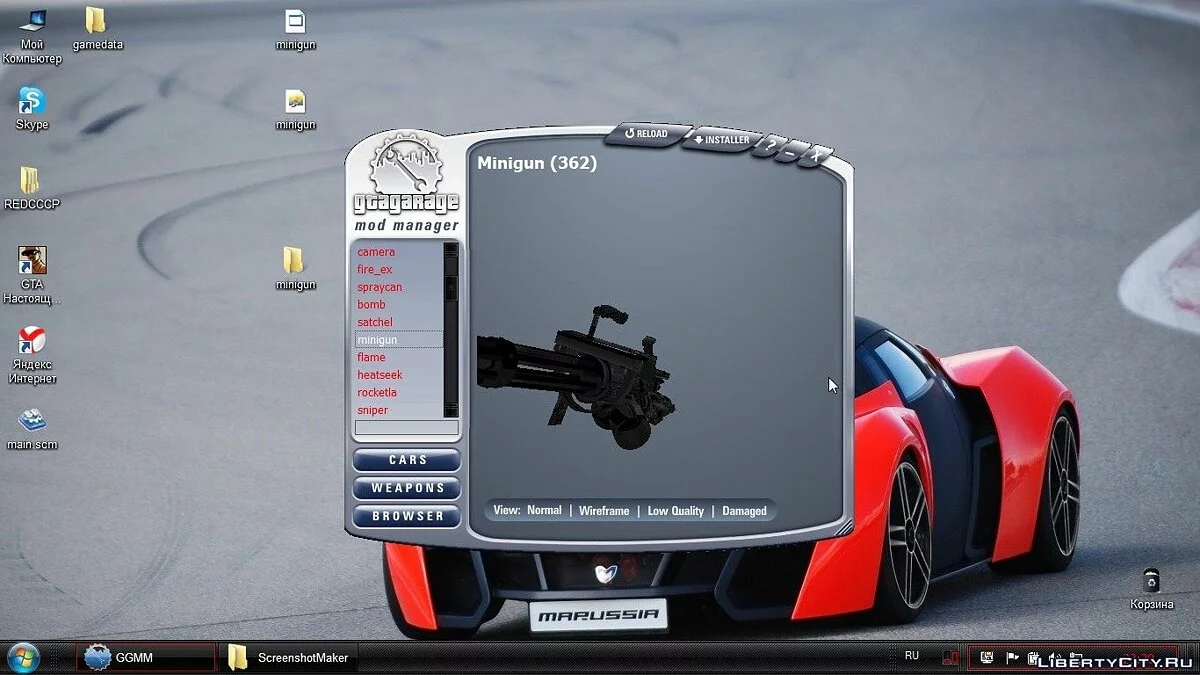Open the GTA game shortcut icon

click(32, 262)
